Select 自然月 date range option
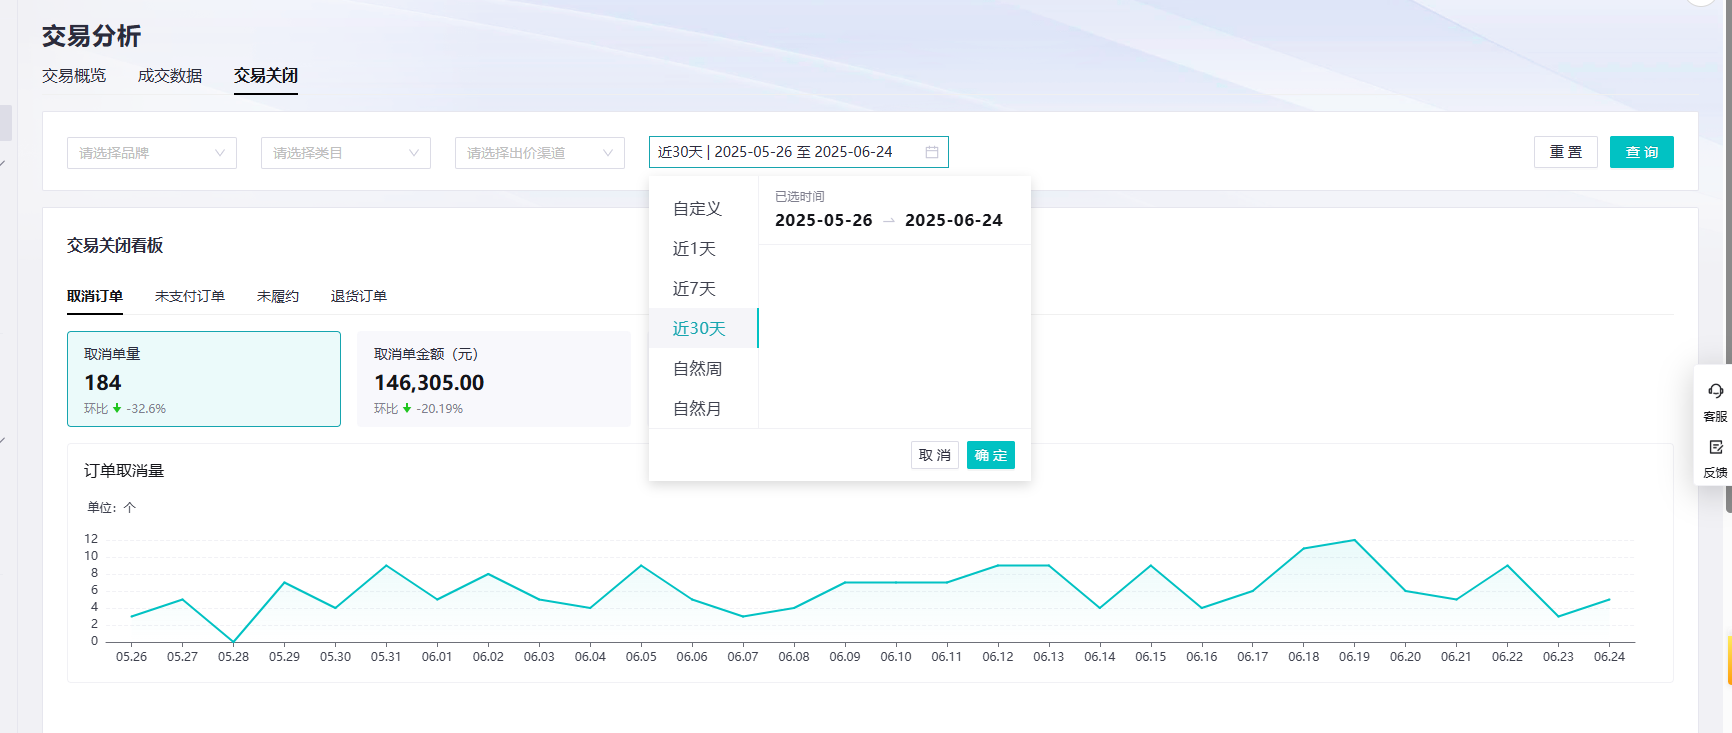 [x=697, y=409]
